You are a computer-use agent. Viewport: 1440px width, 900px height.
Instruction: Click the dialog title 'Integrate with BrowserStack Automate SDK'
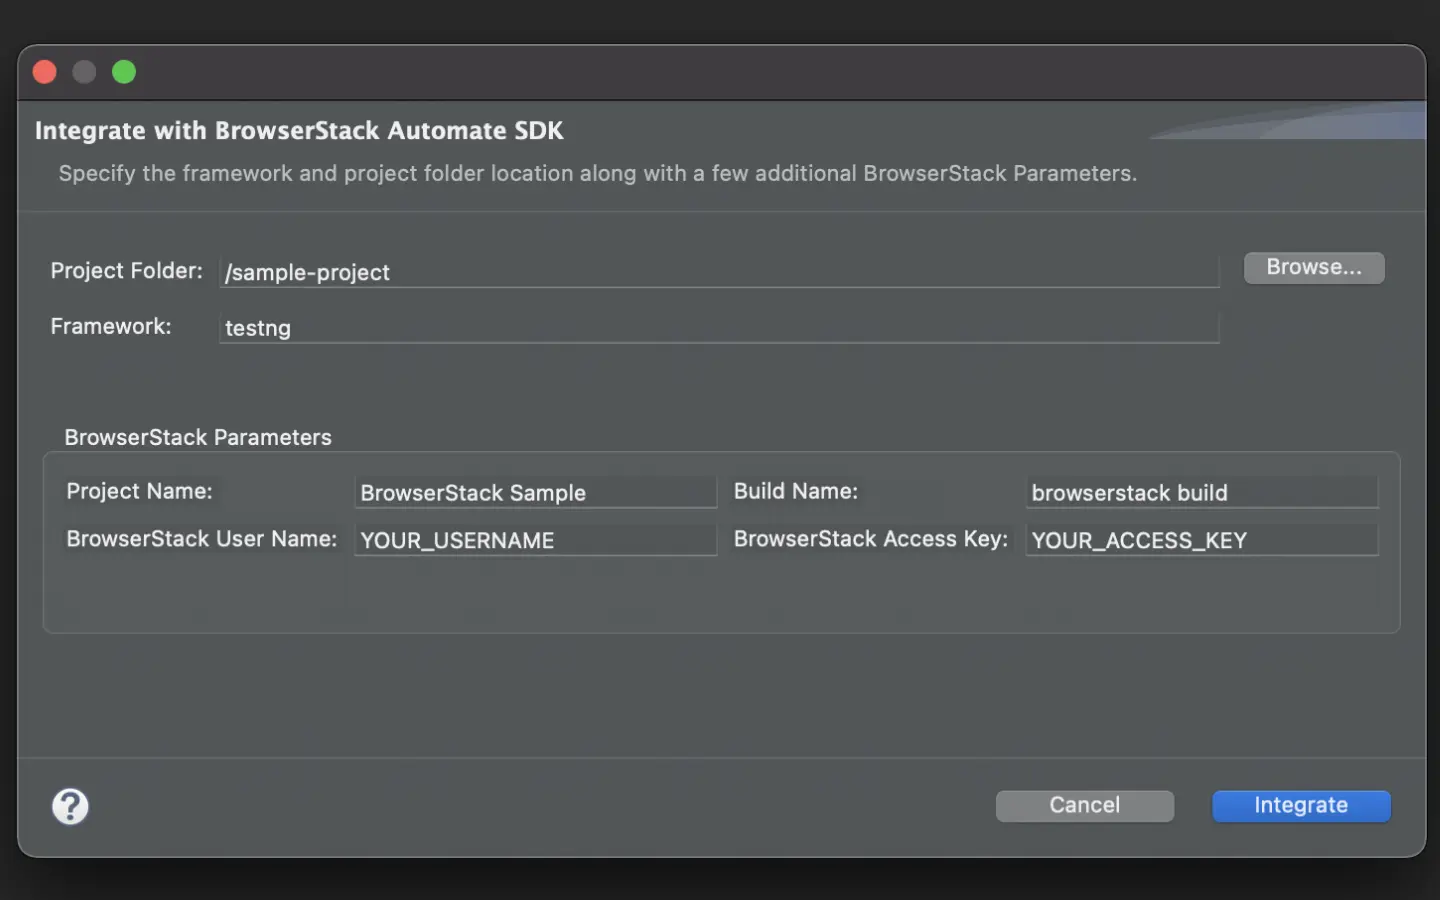coord(299,131)
